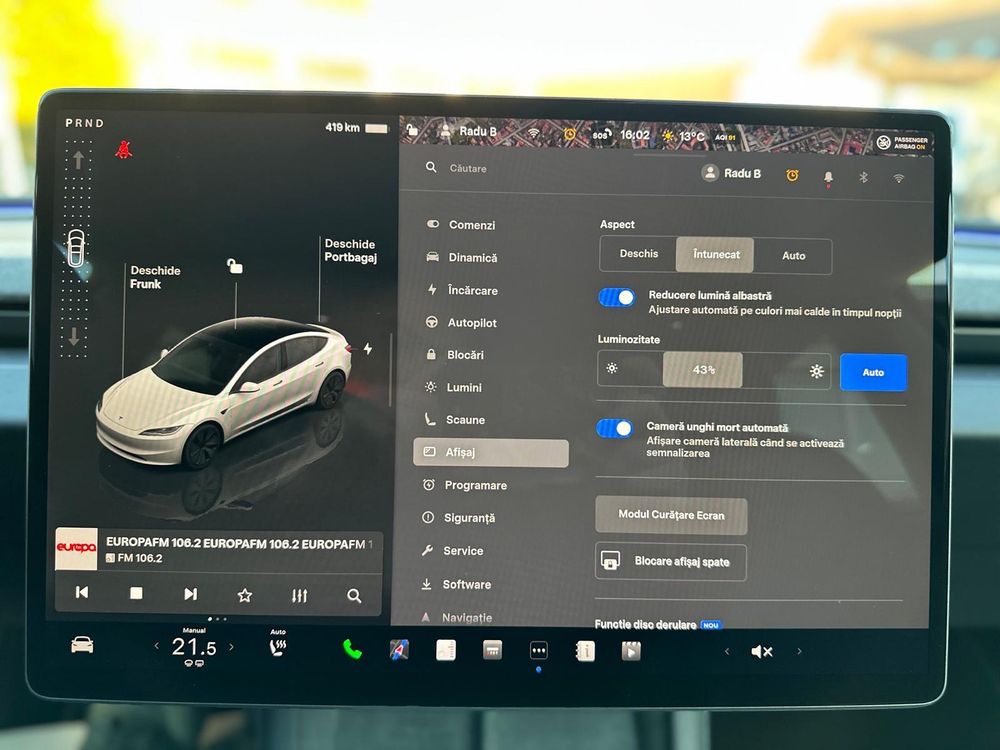The image size is (1000, 750).
Task: Click the Europa FM station thumbnail
Action: point(77,548)
